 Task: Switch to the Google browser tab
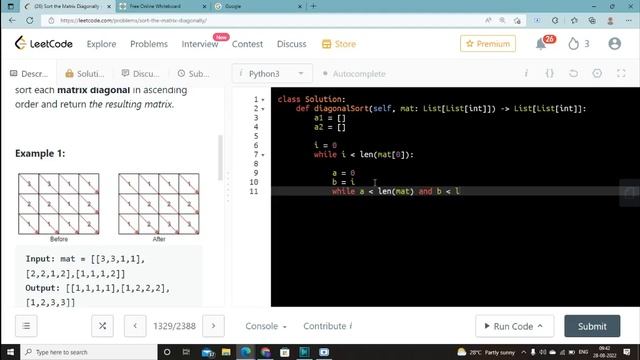pyautogui.click(x=258, y=6)
